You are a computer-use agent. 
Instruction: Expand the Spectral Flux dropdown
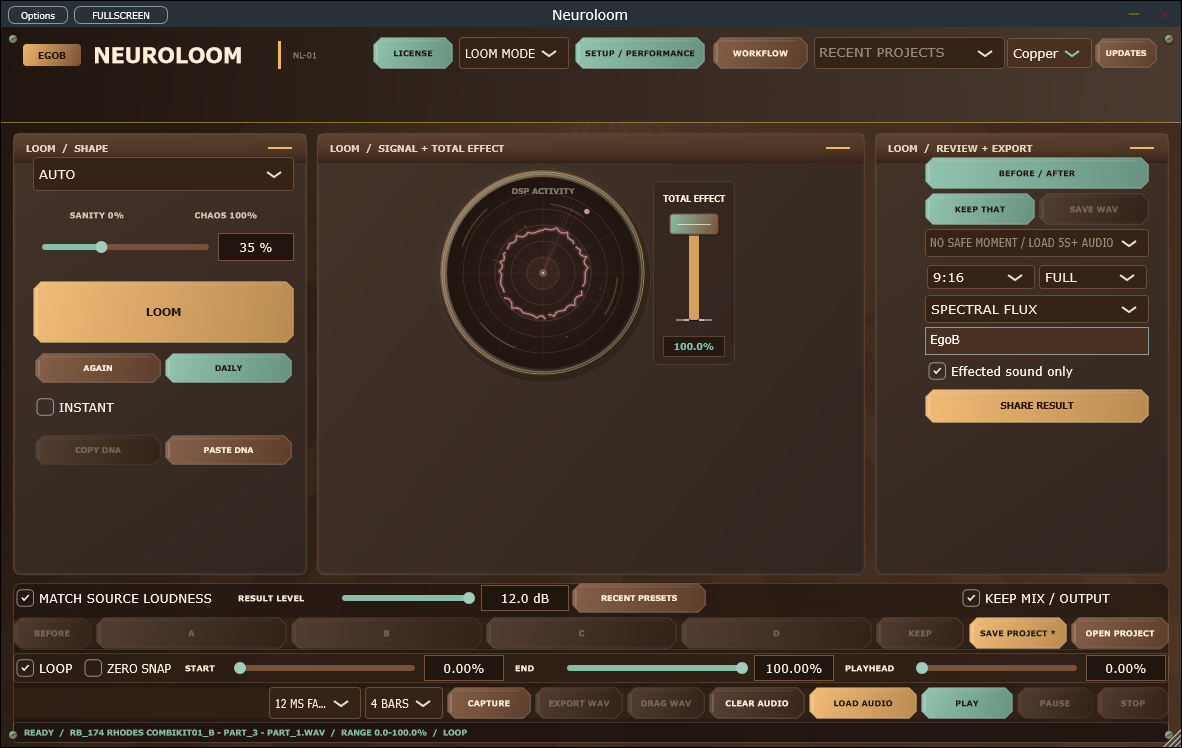[1037, 309]
